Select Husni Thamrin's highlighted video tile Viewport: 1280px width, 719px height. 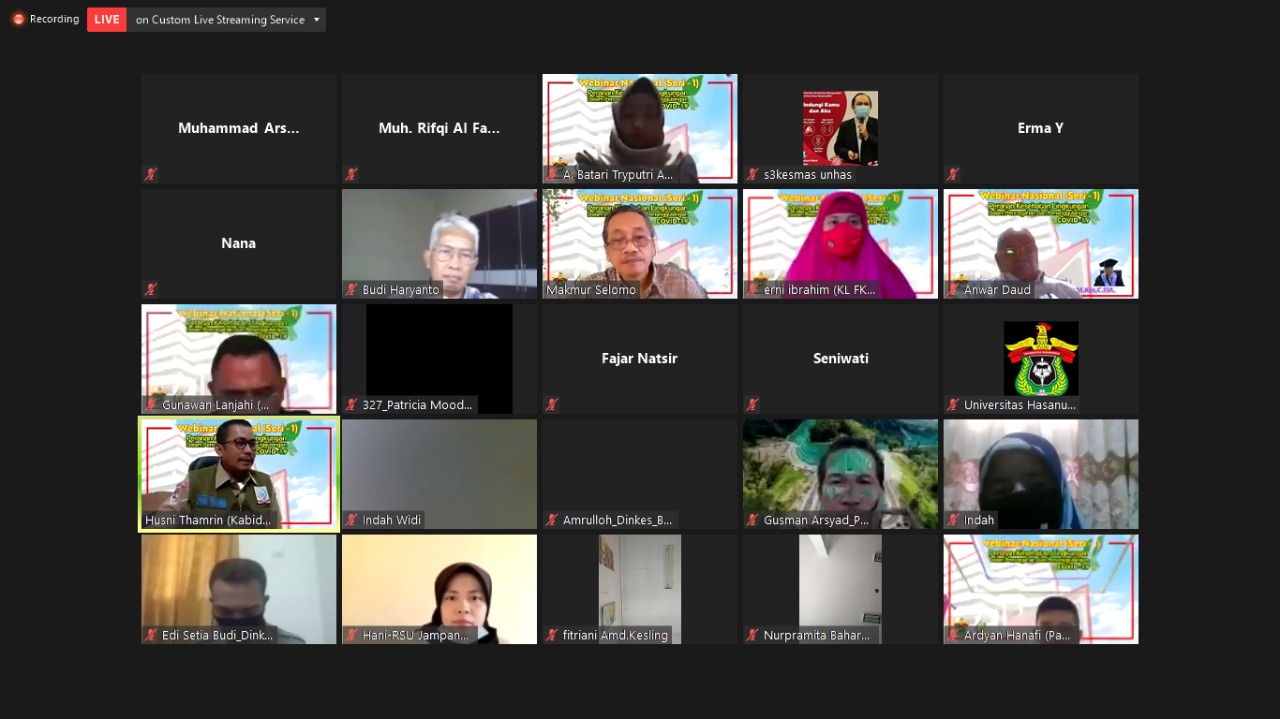[239, 472]
